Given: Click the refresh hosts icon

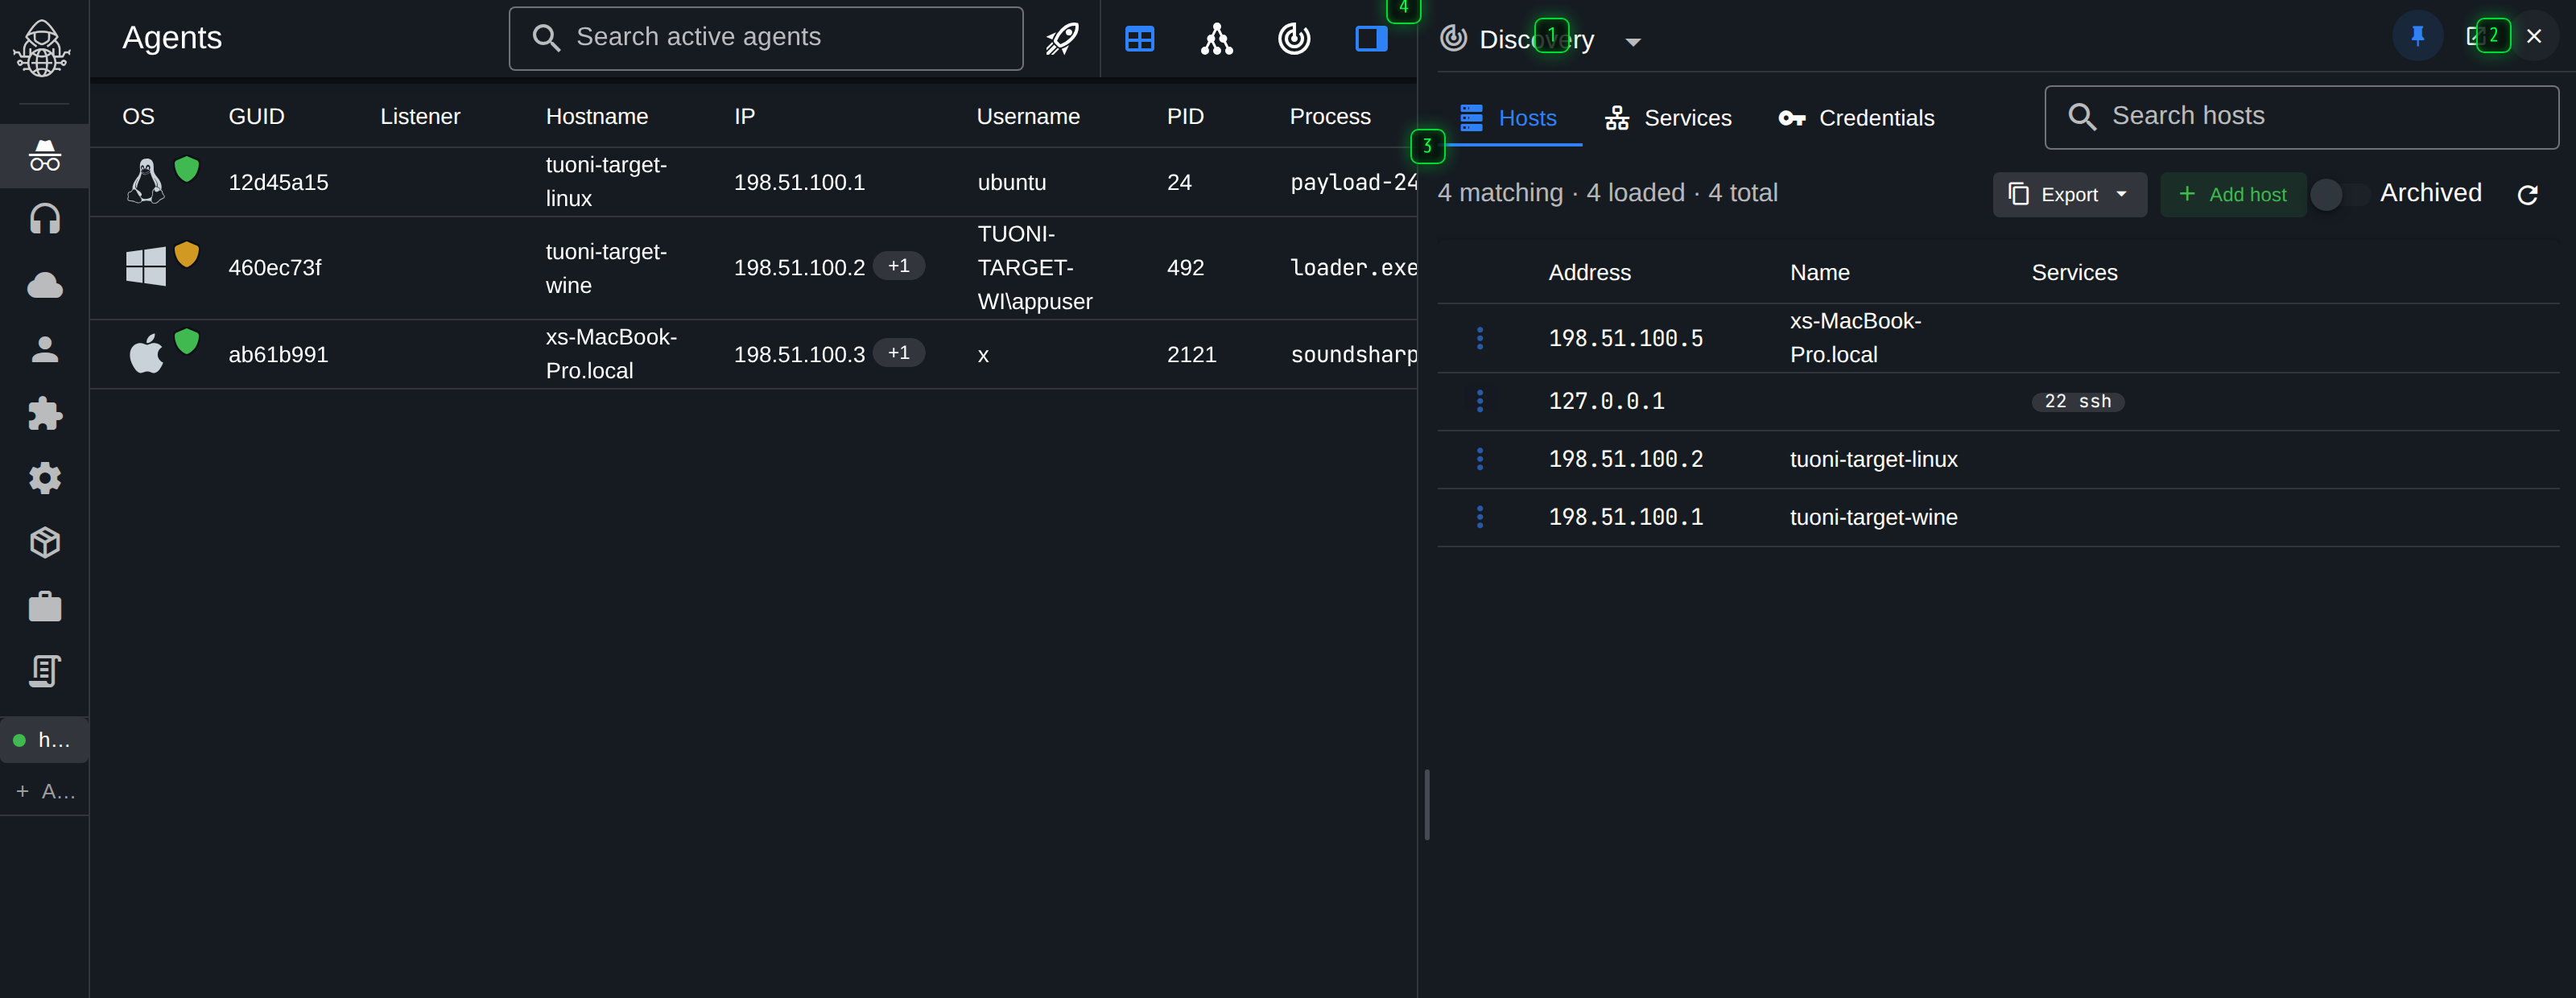Looking at the screenshot, I should pos(2528,195).
